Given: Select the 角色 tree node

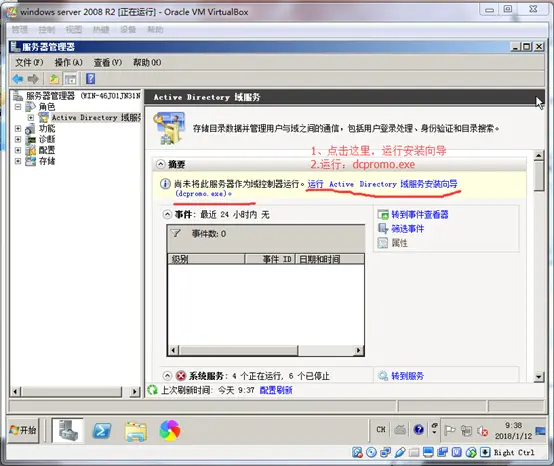Looking at the screenshot, I should pos(40,107).
